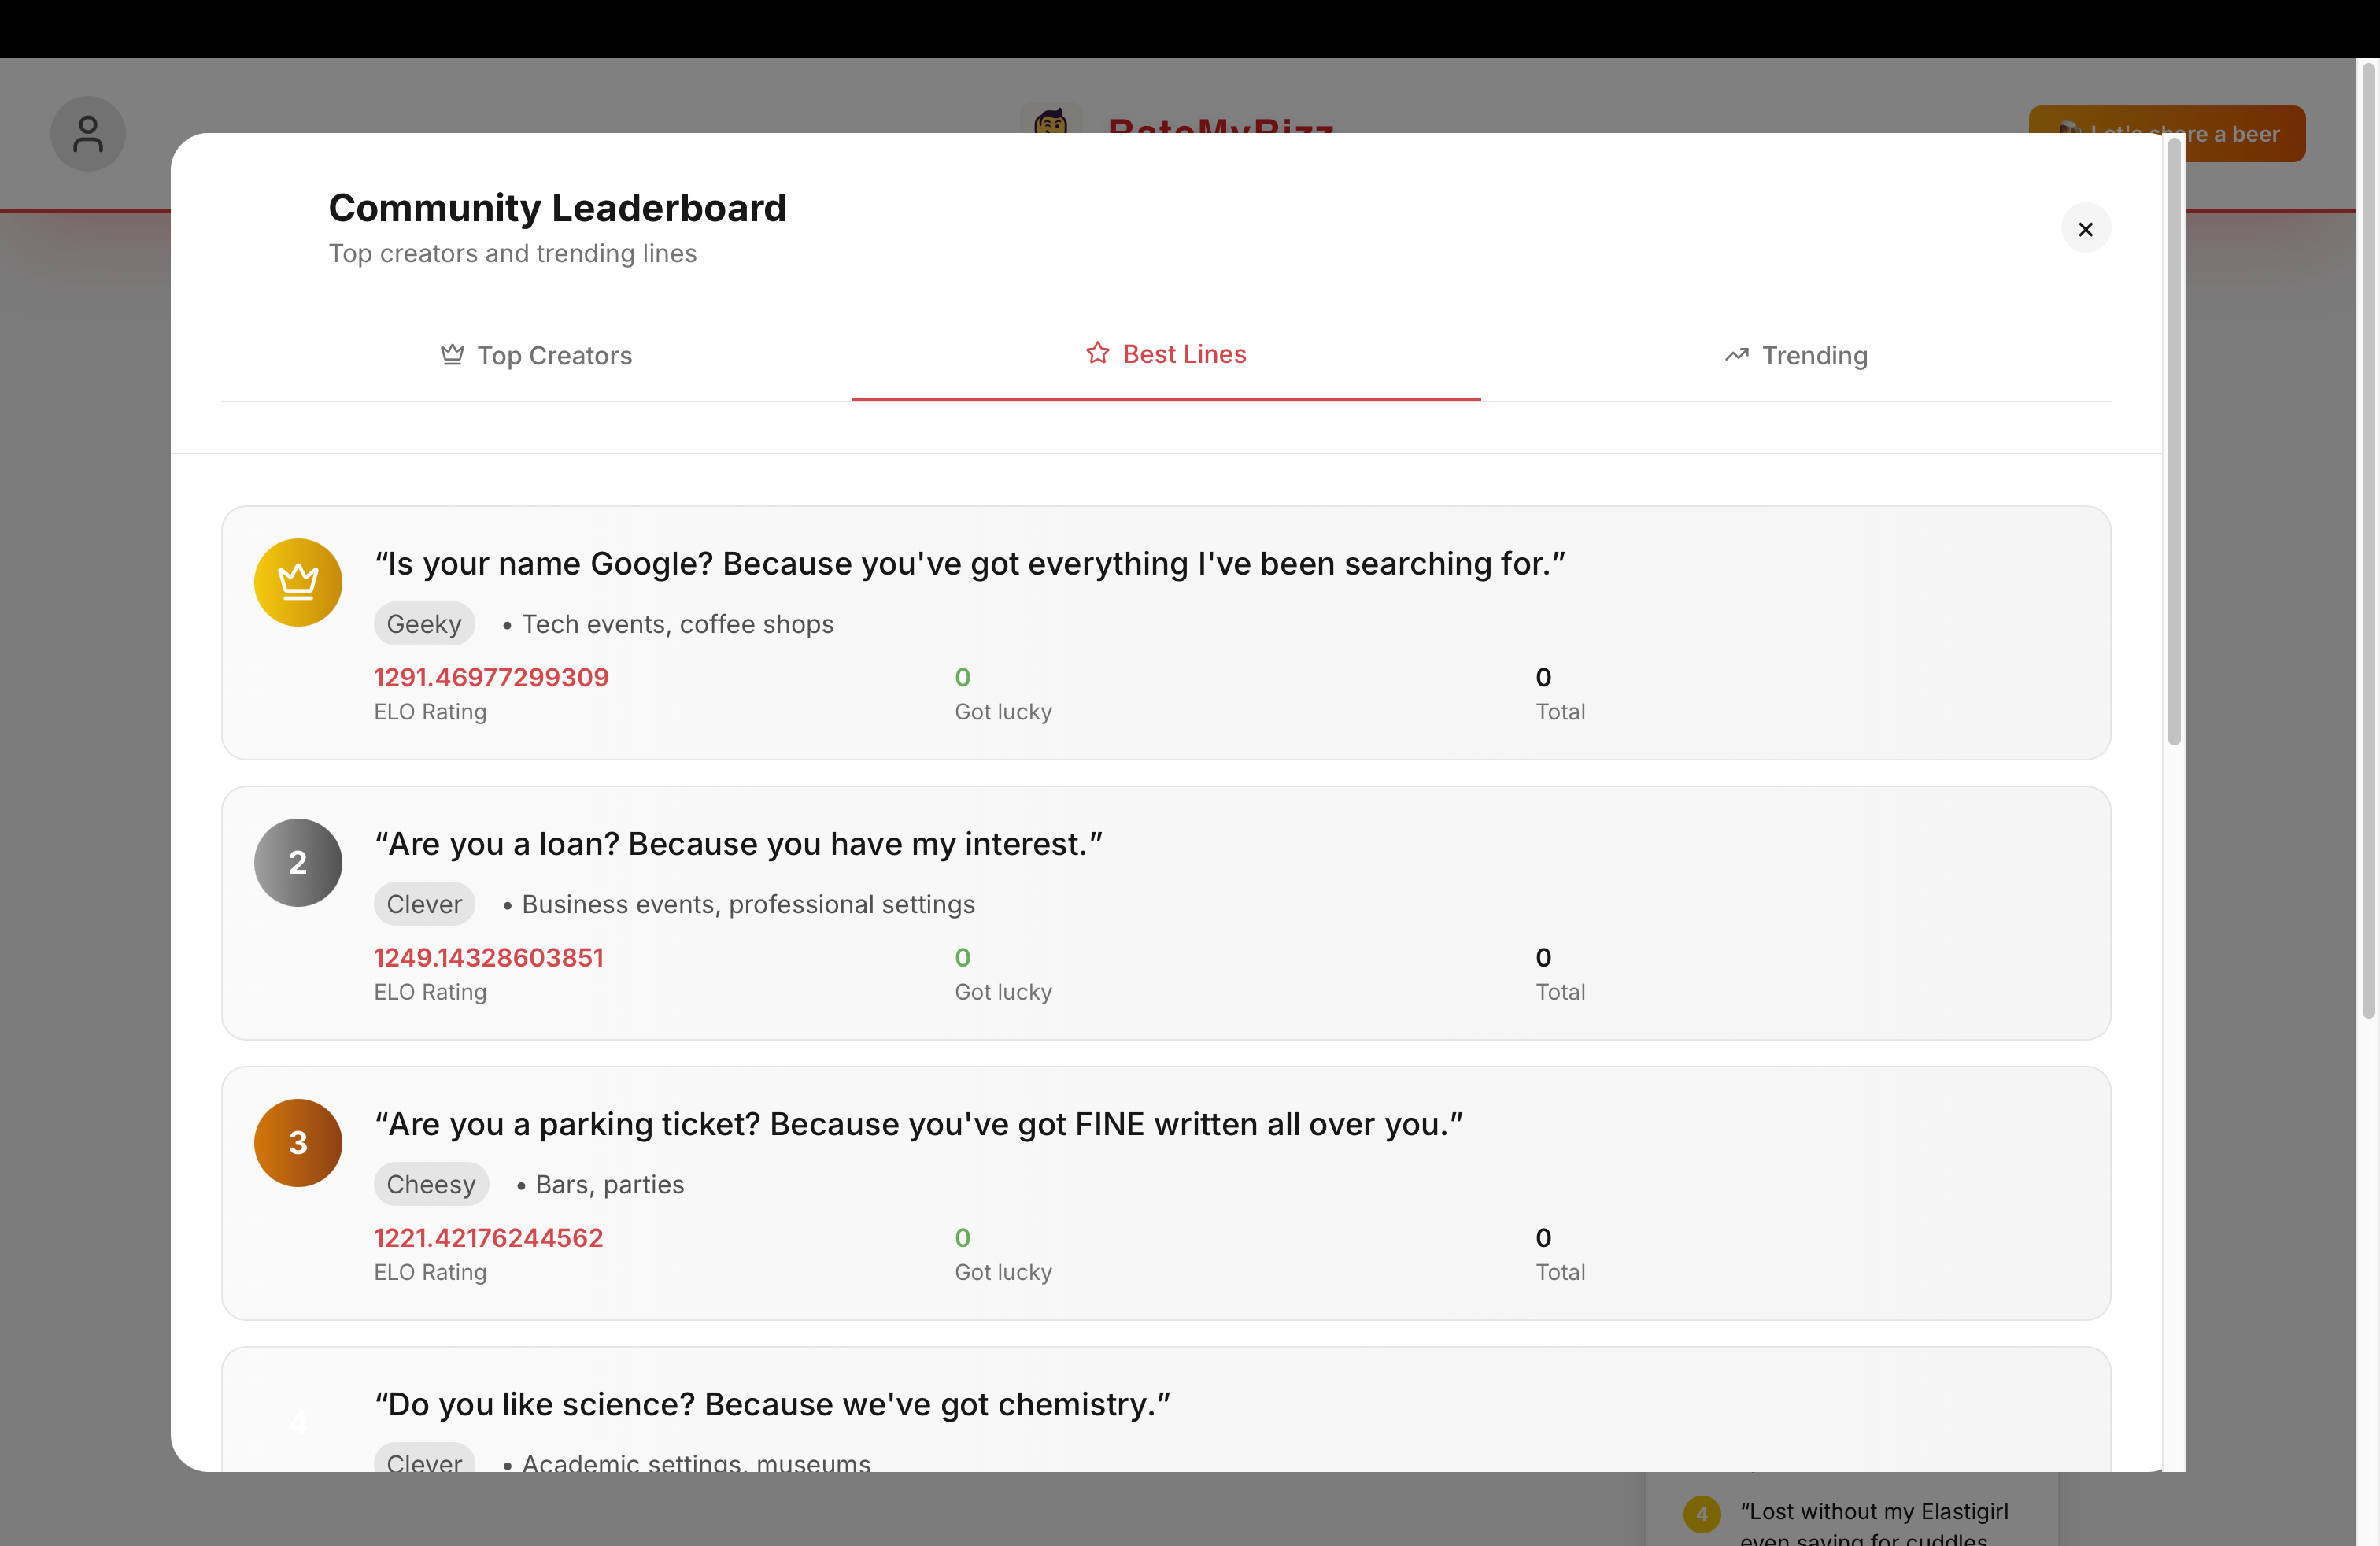Image resolution: width=2380 pixels, height=1546 pixels.
Task: Click 'Business events, professional settings' text
Action: pyautogui.click(x=748, y=904)
